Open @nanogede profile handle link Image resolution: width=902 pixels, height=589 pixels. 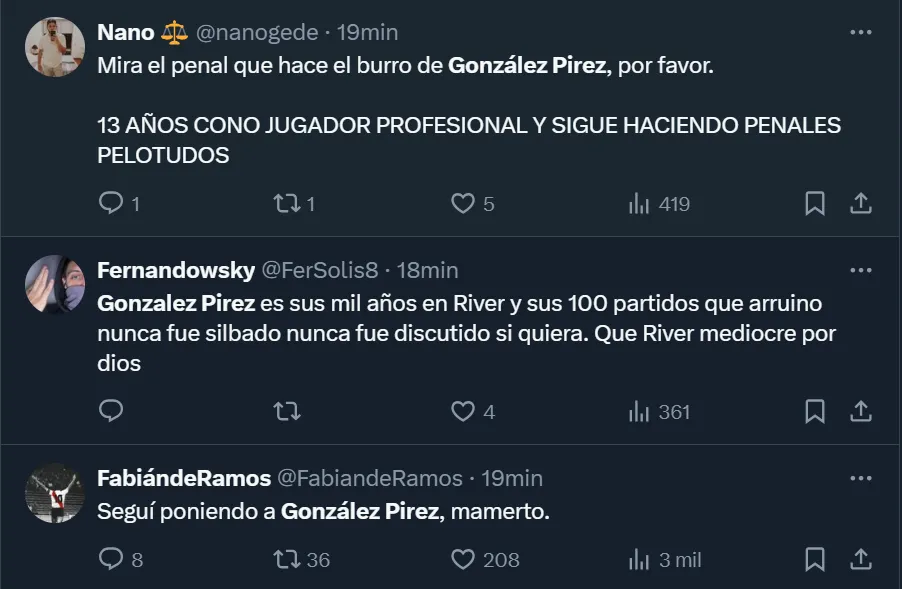(256, 32)
